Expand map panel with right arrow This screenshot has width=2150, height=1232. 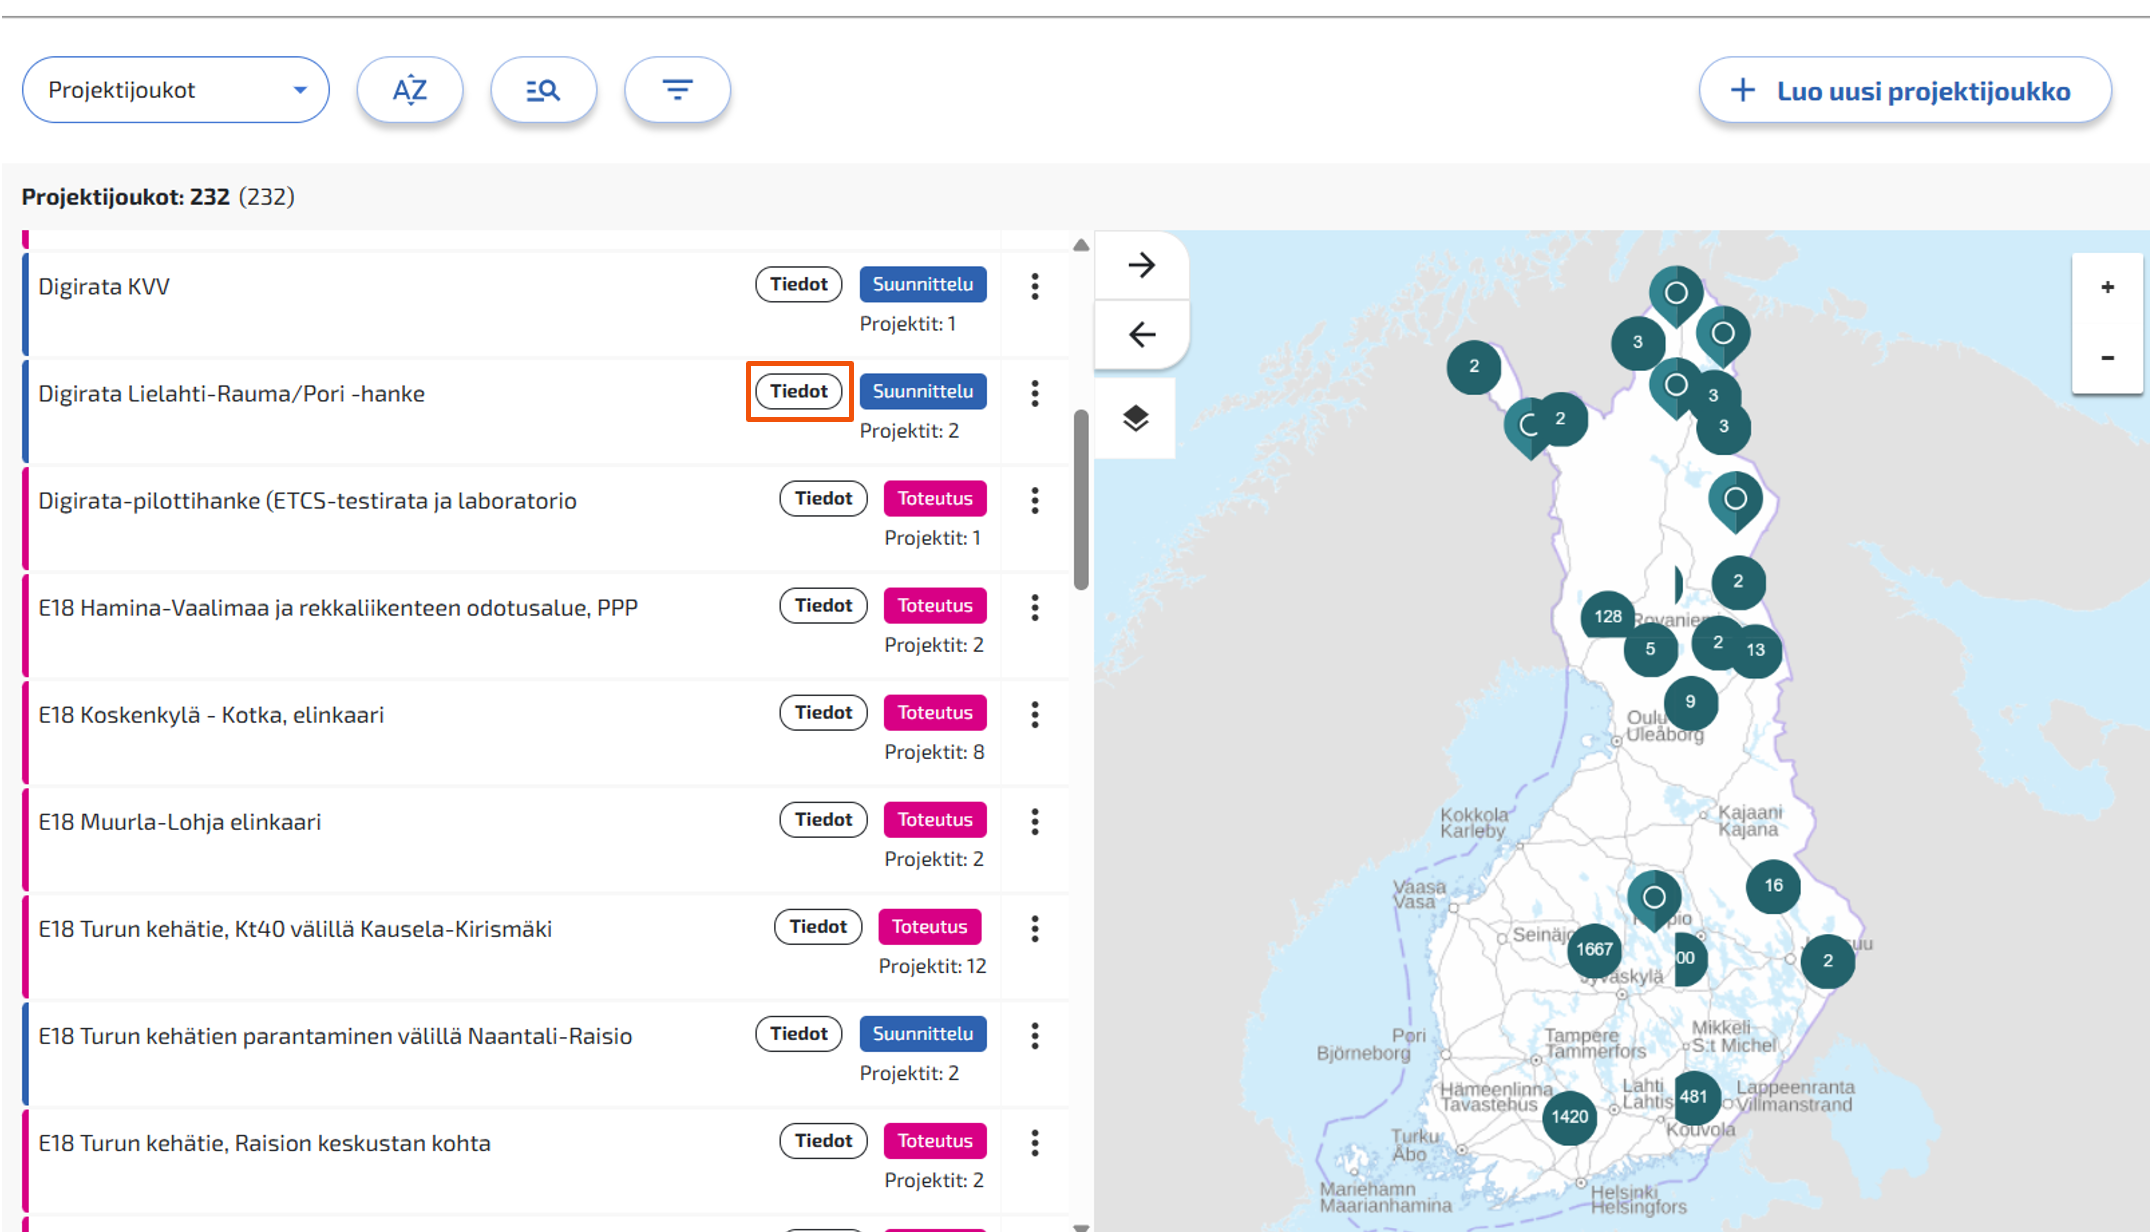tap(1142, 265)
